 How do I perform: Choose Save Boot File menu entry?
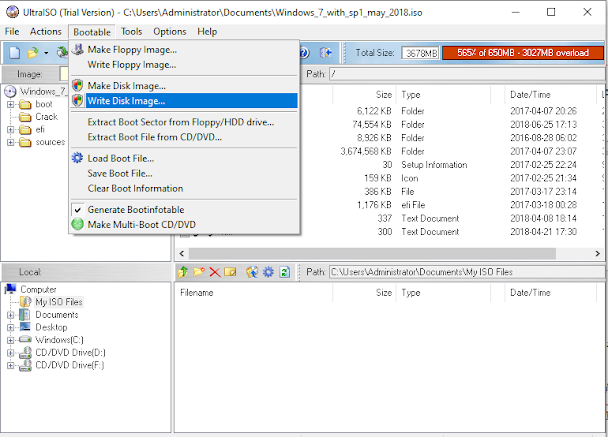[184, 173]
